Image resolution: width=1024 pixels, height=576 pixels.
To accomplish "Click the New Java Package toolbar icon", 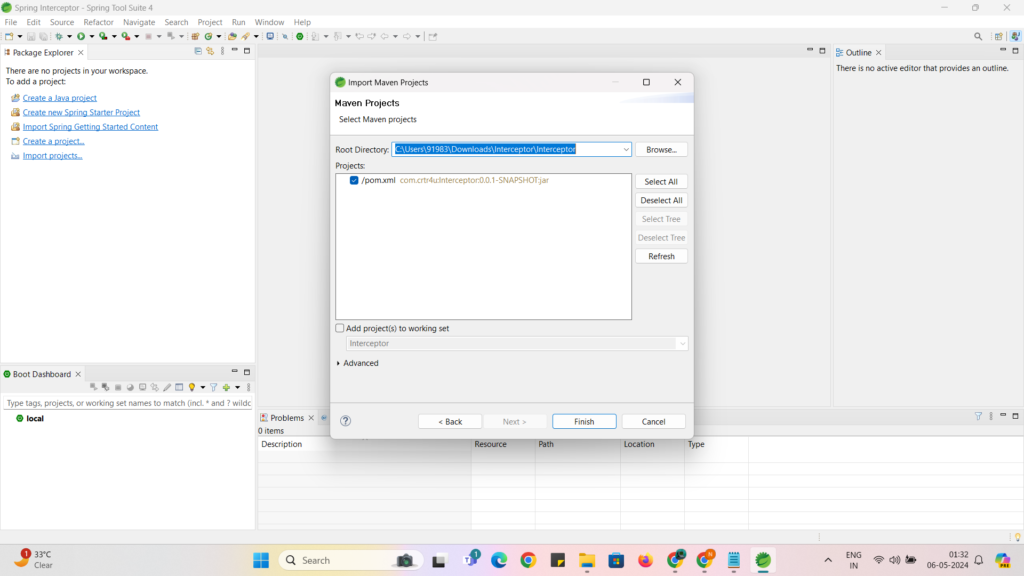I will (x=195, y=37).
